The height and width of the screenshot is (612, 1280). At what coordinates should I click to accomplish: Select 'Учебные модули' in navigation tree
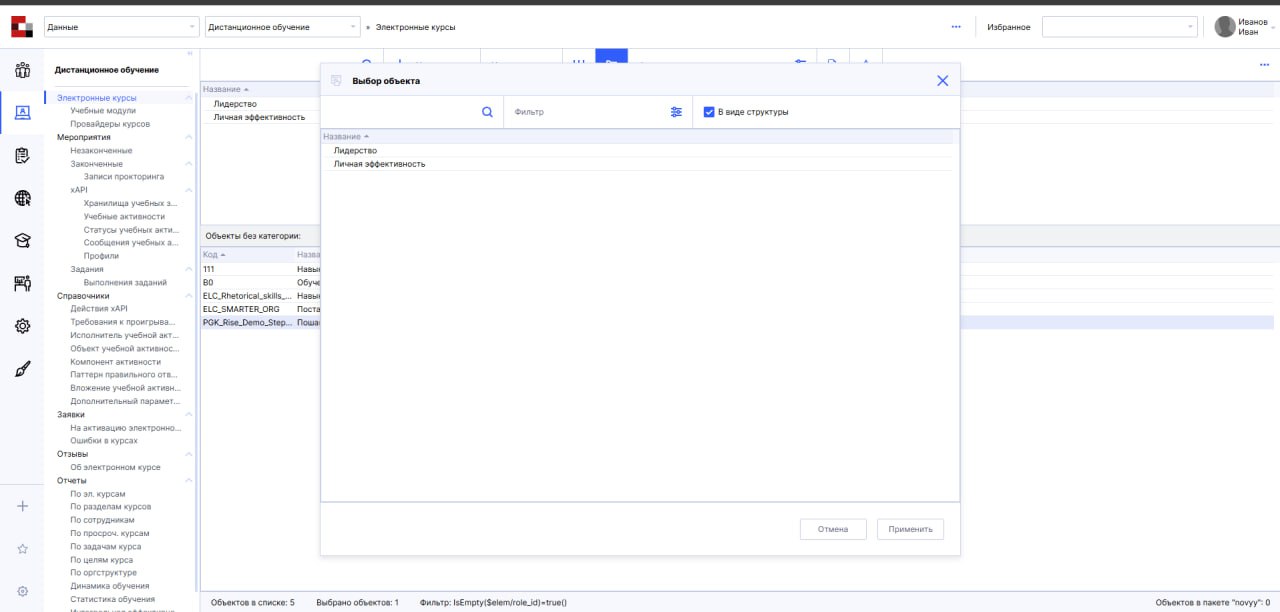point(110,111)
